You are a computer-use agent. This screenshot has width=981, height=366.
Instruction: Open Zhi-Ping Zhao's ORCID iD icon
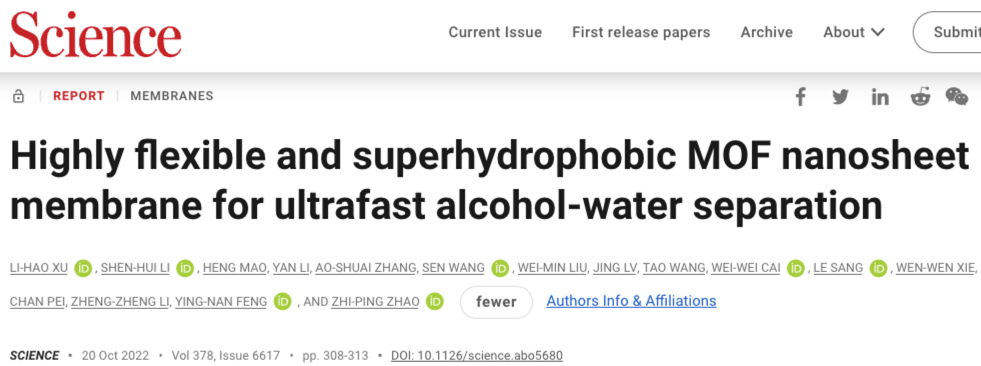point(435,302)
